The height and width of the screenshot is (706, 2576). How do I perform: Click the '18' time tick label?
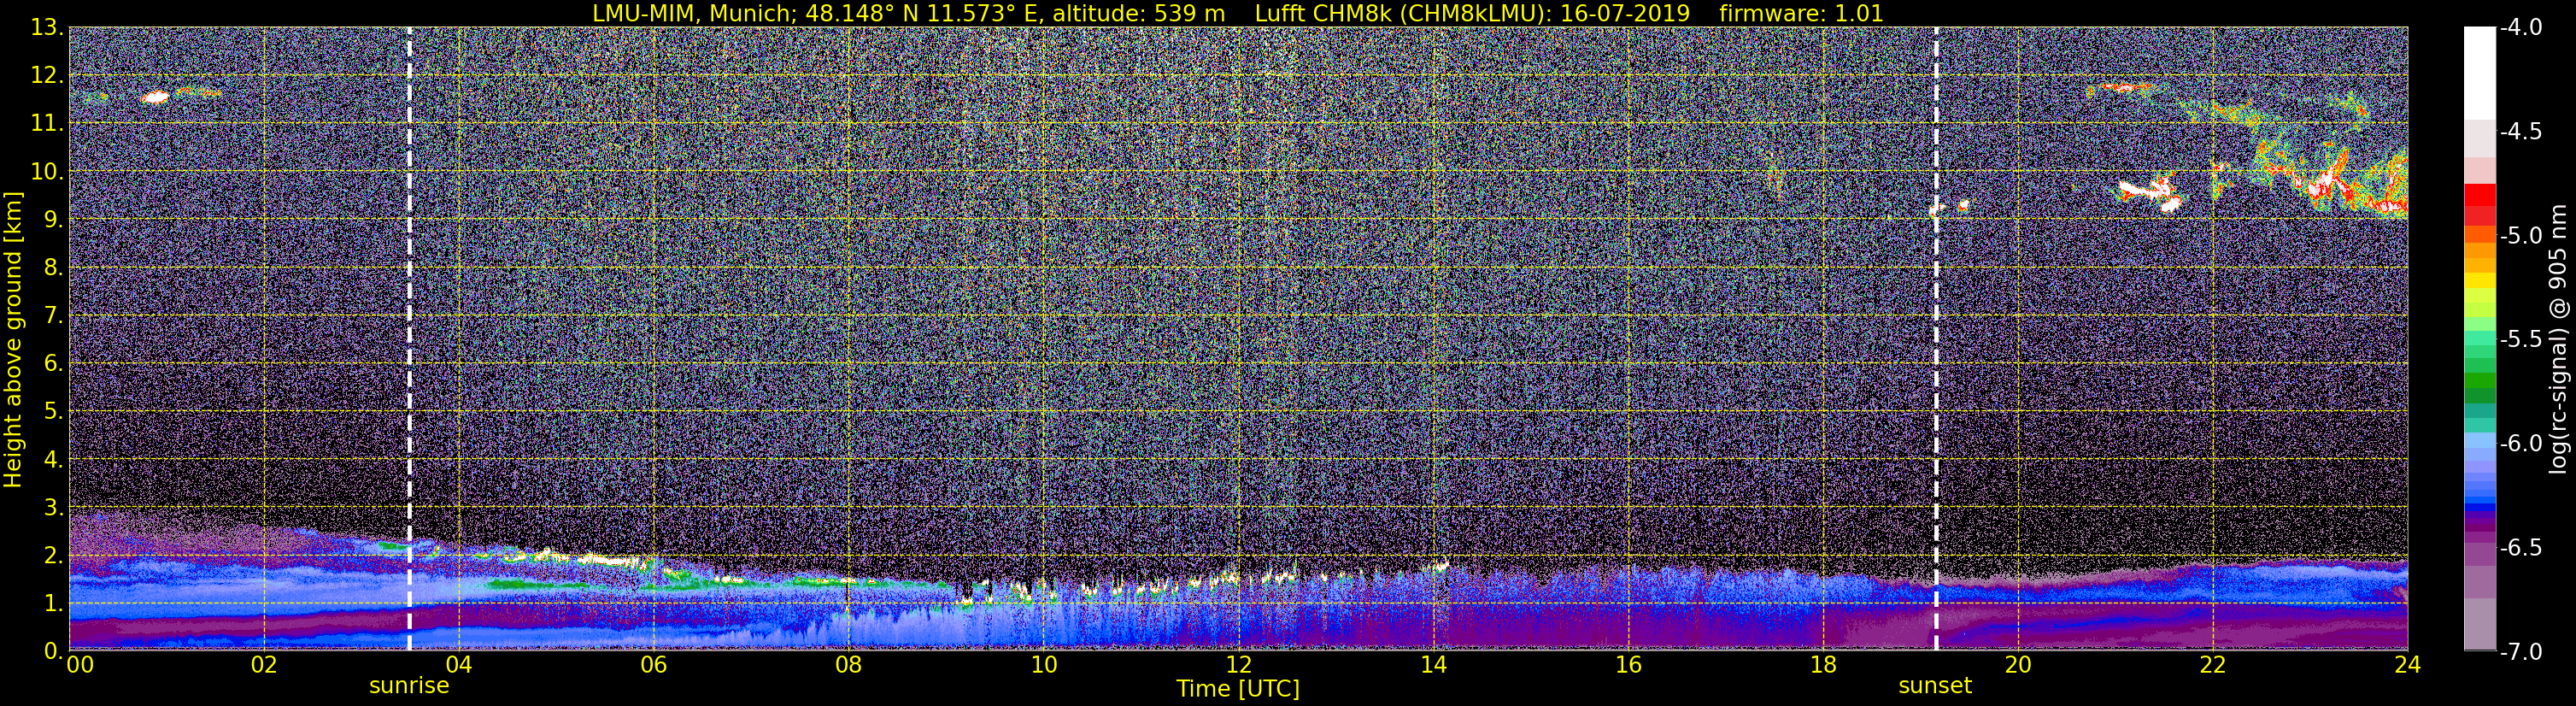coord(1823,666)
